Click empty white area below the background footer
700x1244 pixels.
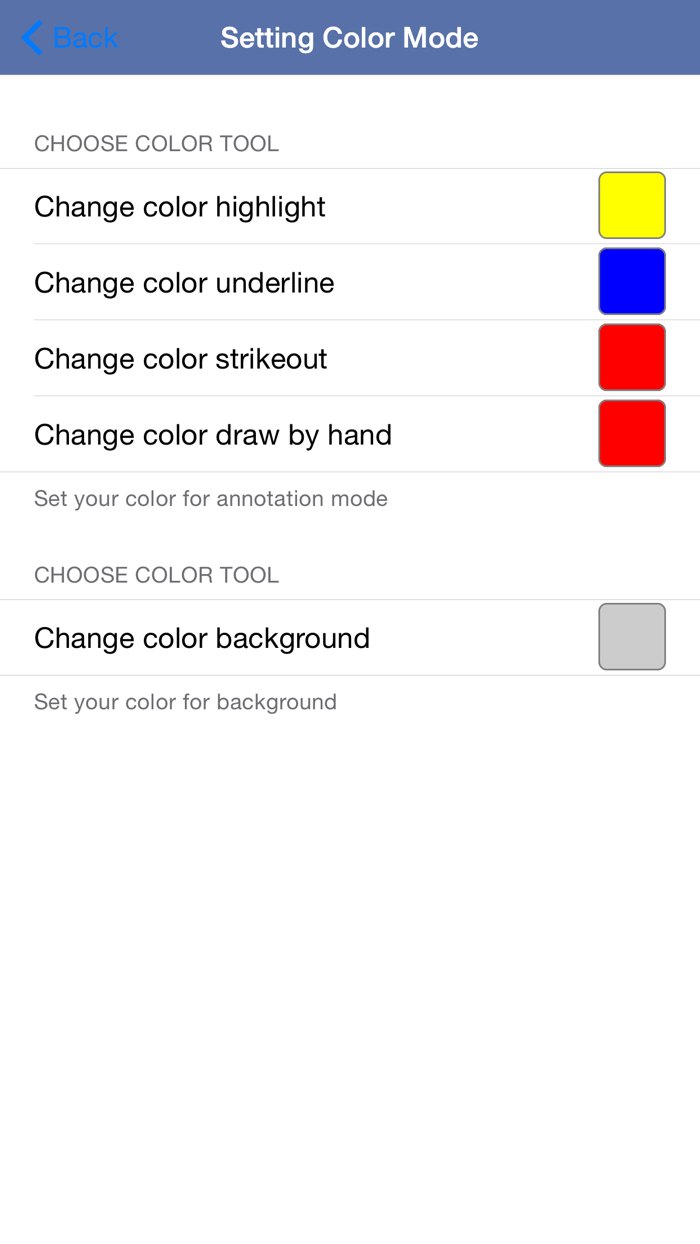click(x=350, y=950)
